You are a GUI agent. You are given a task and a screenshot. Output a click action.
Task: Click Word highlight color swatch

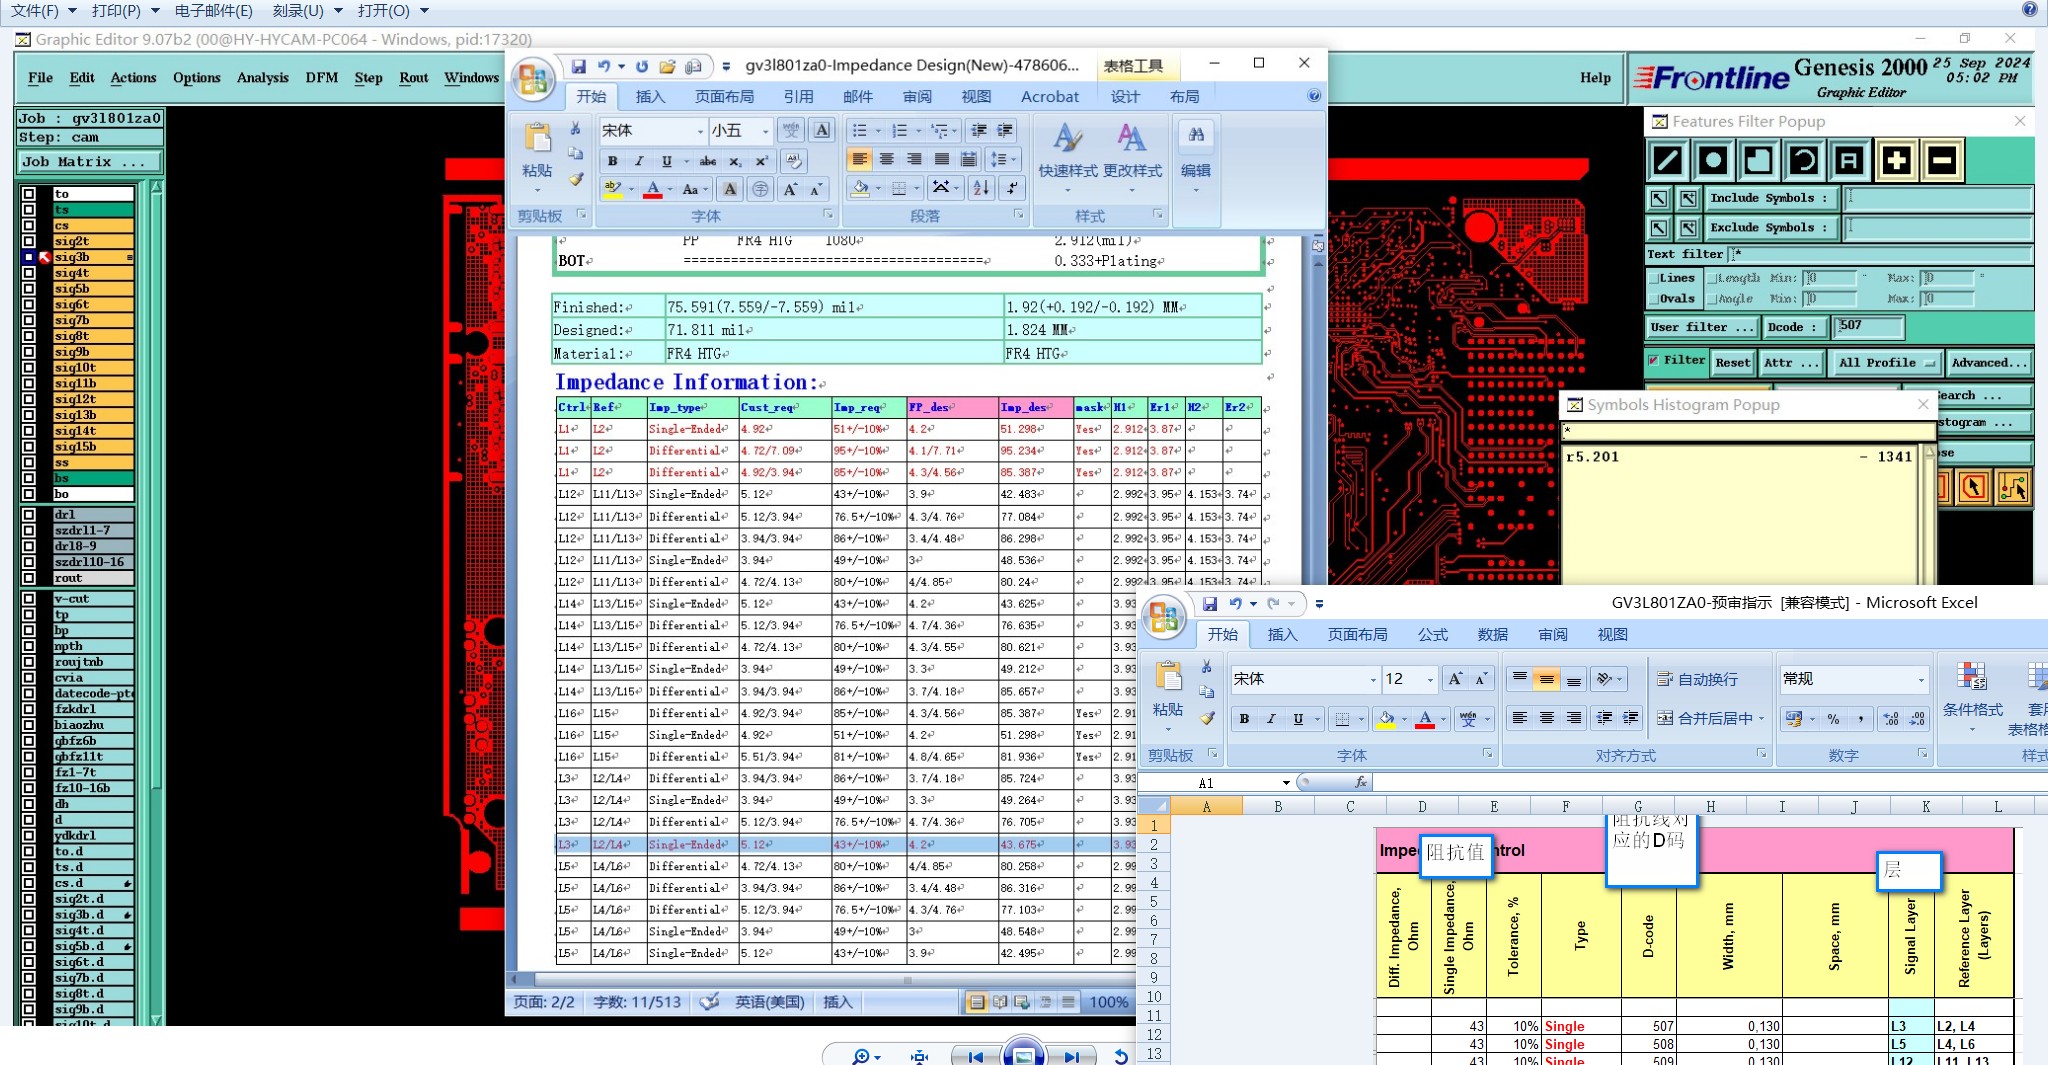[612, 189]
